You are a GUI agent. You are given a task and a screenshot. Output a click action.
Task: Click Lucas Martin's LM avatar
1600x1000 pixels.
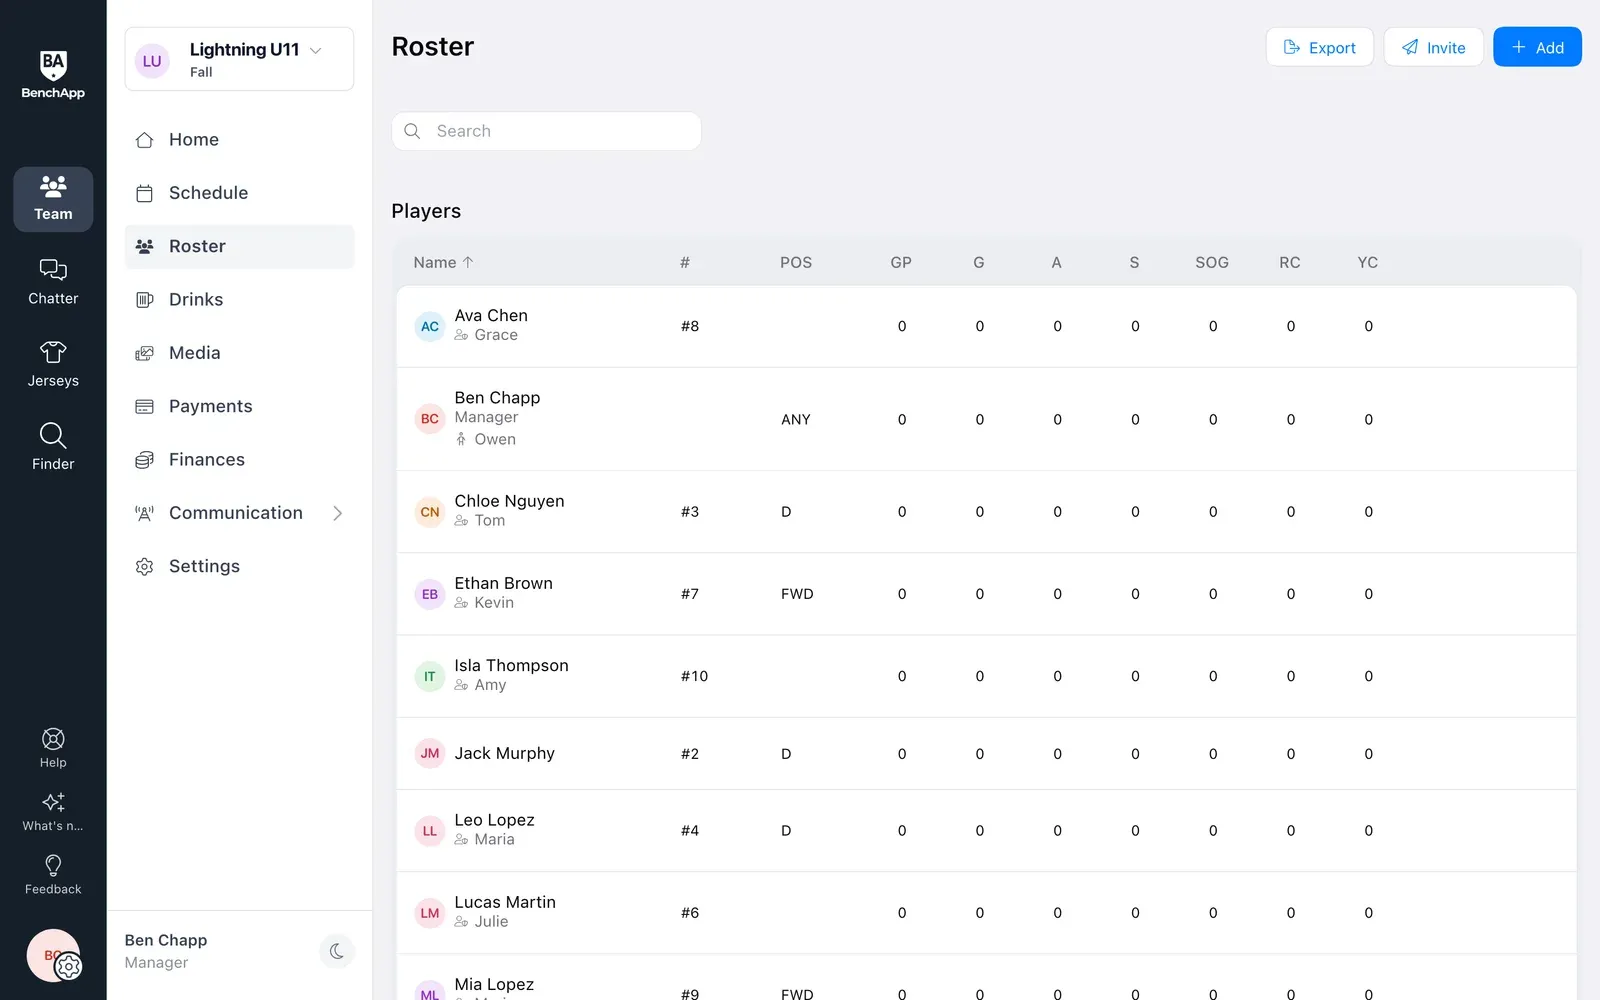click(430, 913)
